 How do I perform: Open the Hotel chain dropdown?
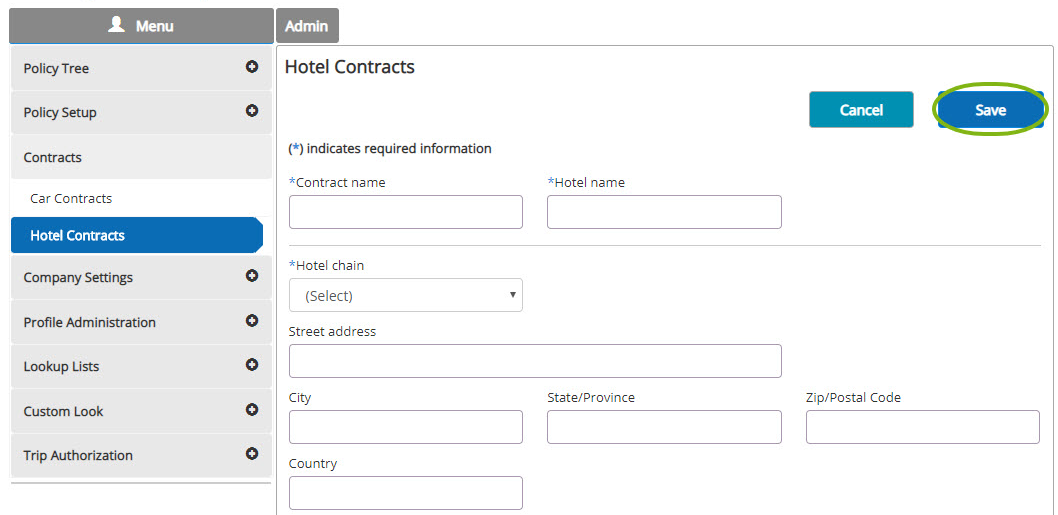pyautogui.click(x=406, y=295)
